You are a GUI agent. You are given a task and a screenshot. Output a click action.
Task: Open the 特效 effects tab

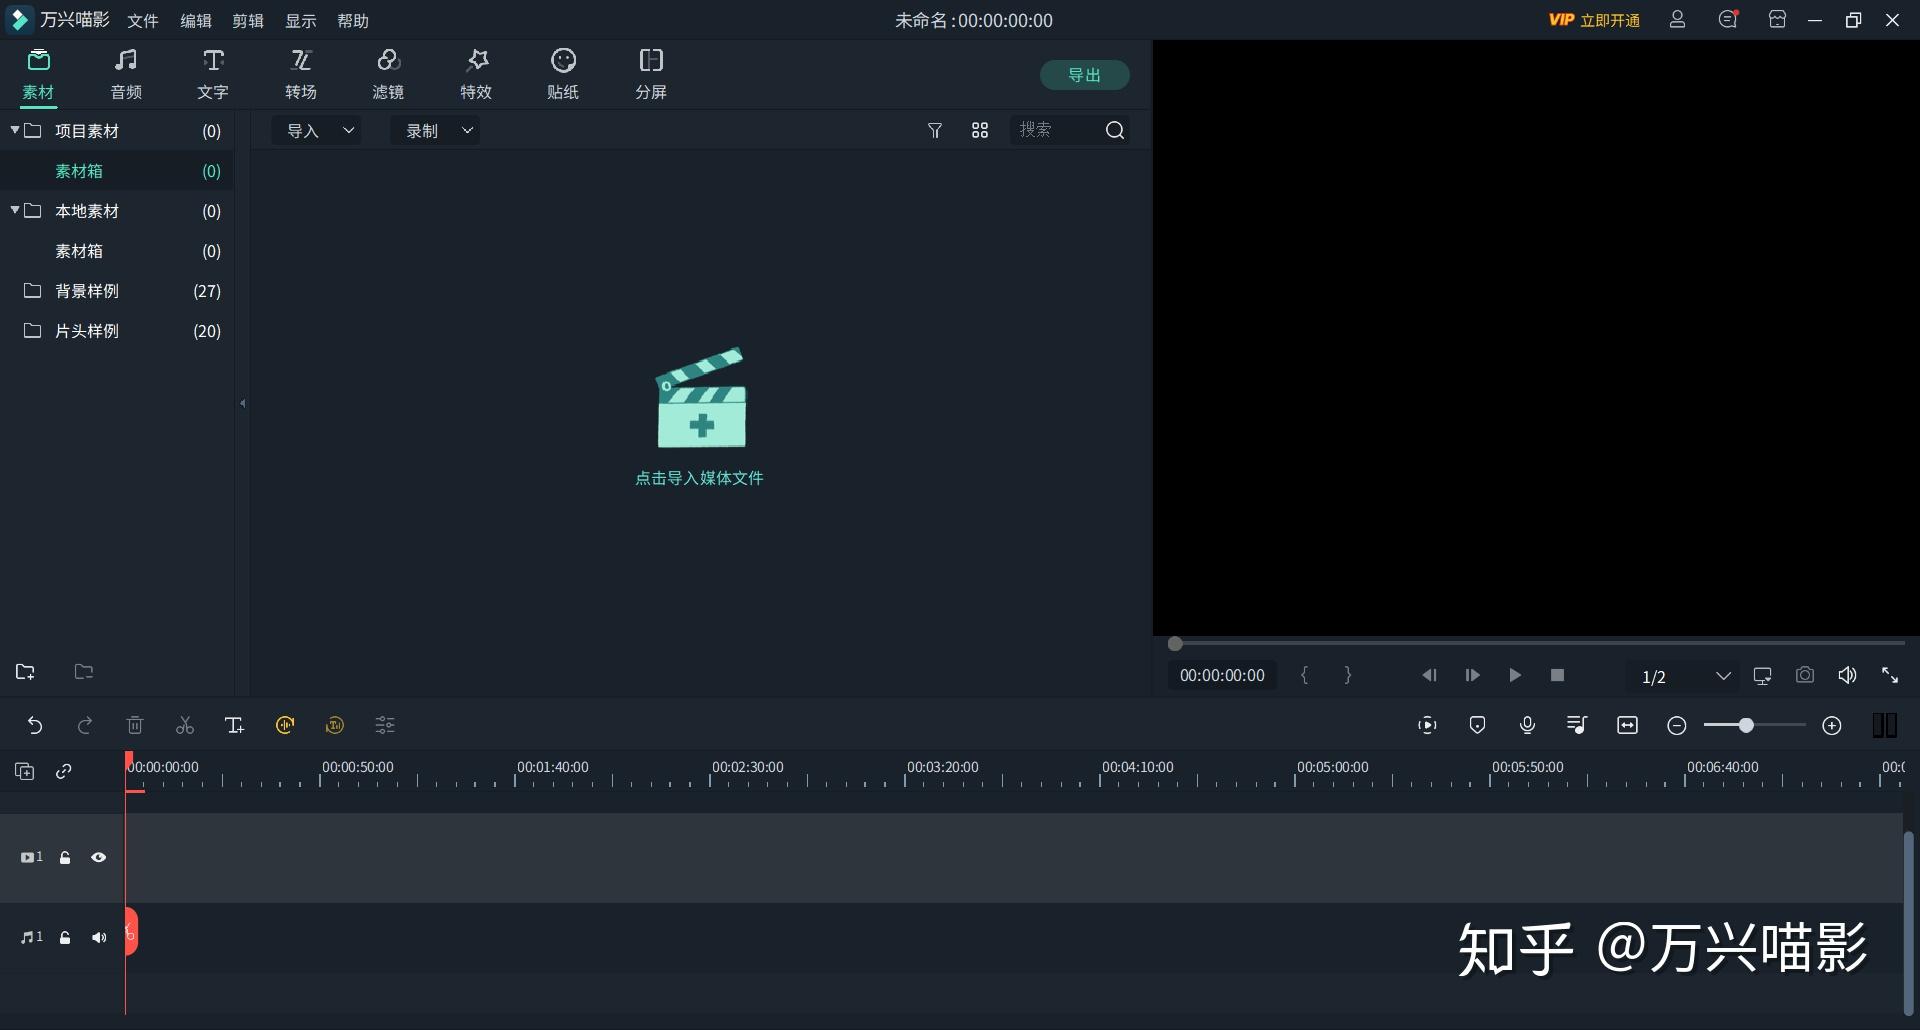(476, 75)
